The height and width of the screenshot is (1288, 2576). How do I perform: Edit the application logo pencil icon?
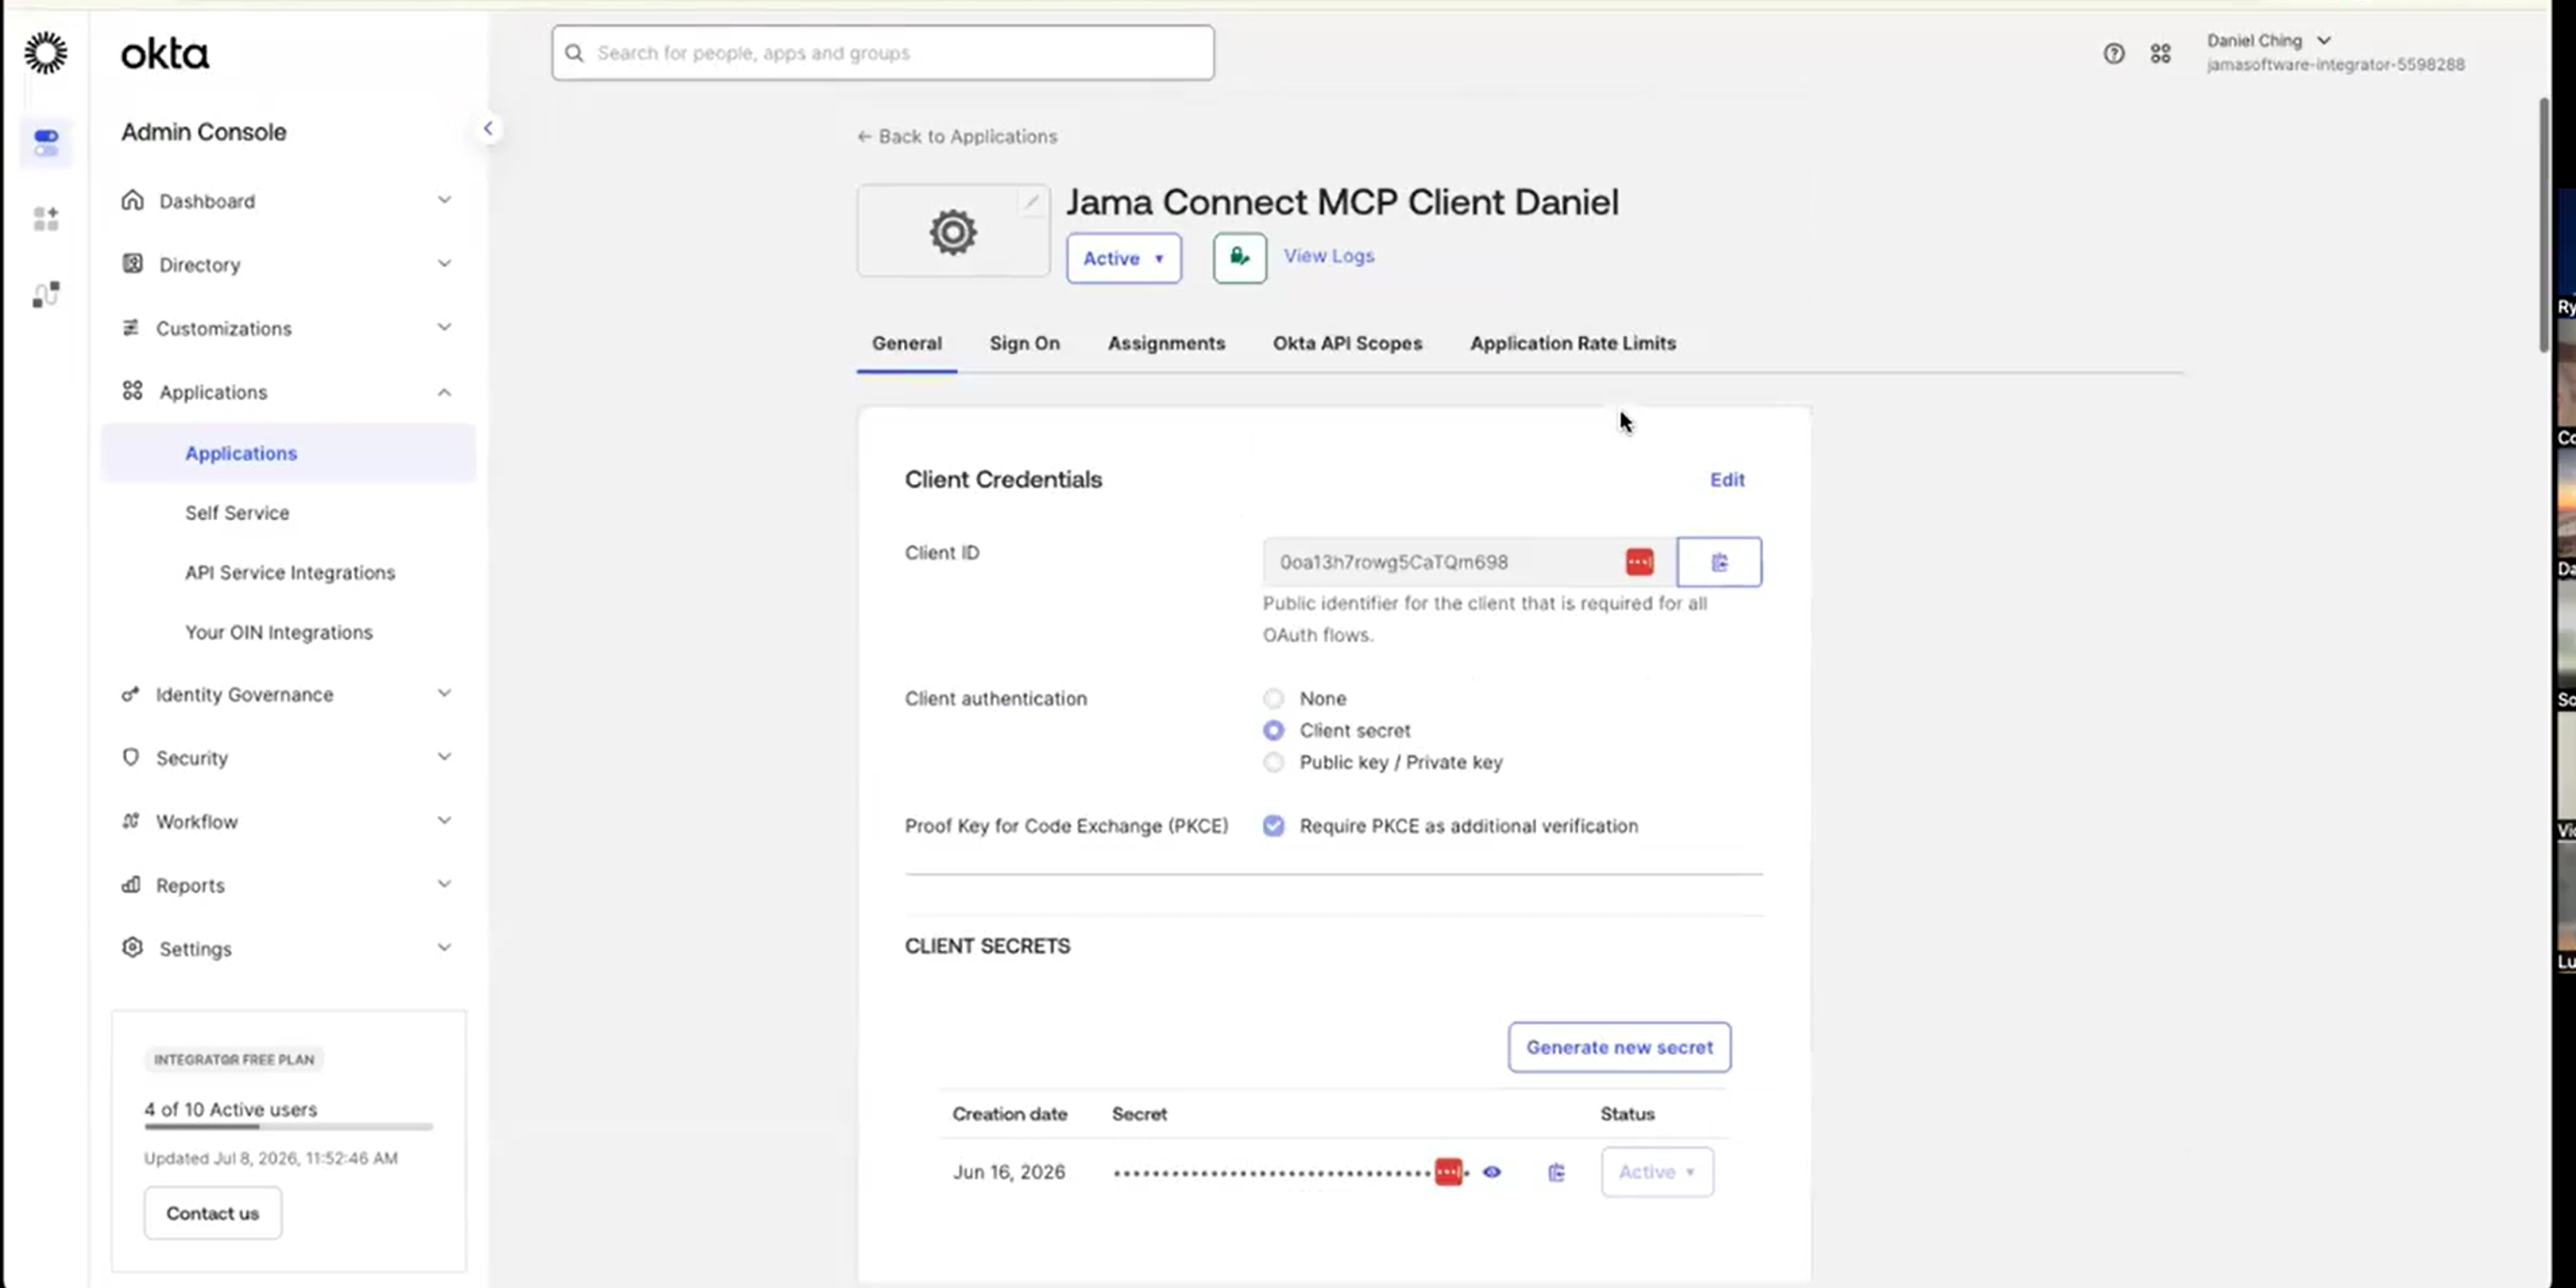(x=1031, y=203)
